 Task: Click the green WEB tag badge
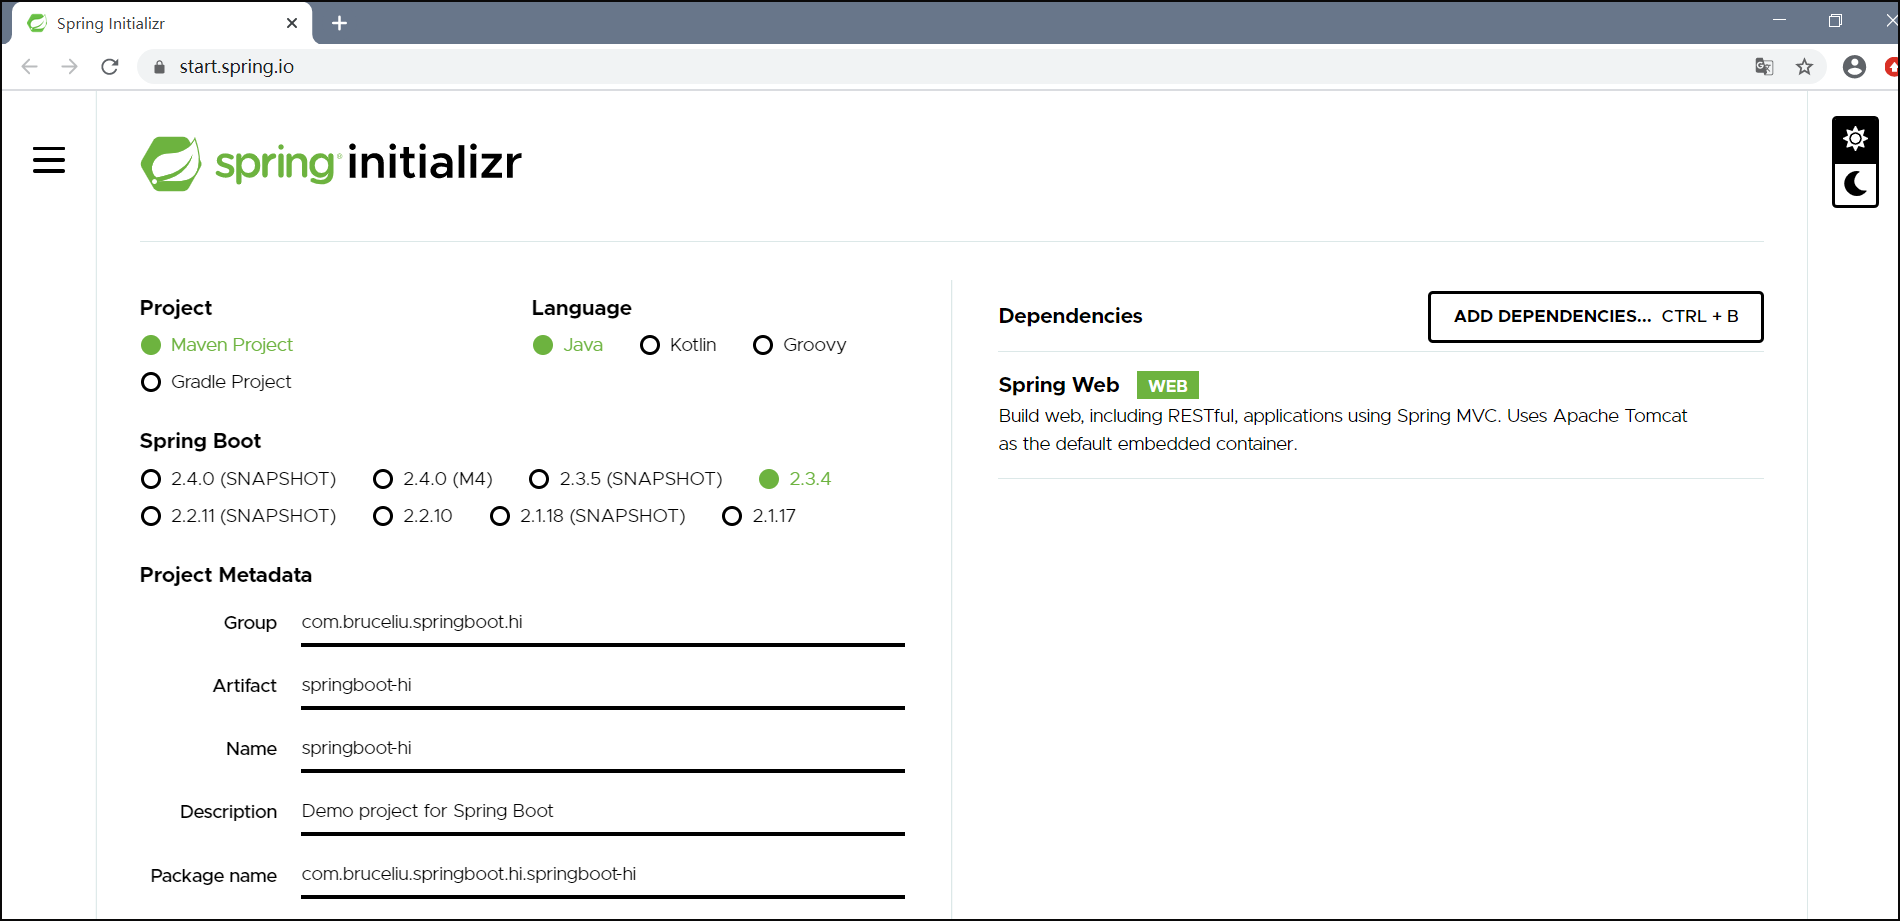click(1167, 386)
